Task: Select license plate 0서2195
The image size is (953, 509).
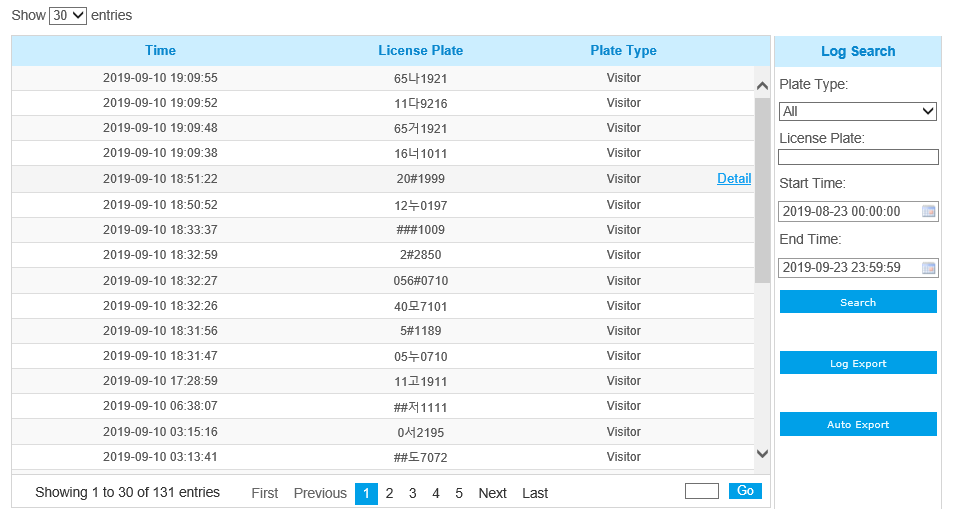Action: [x=421, y=432]
